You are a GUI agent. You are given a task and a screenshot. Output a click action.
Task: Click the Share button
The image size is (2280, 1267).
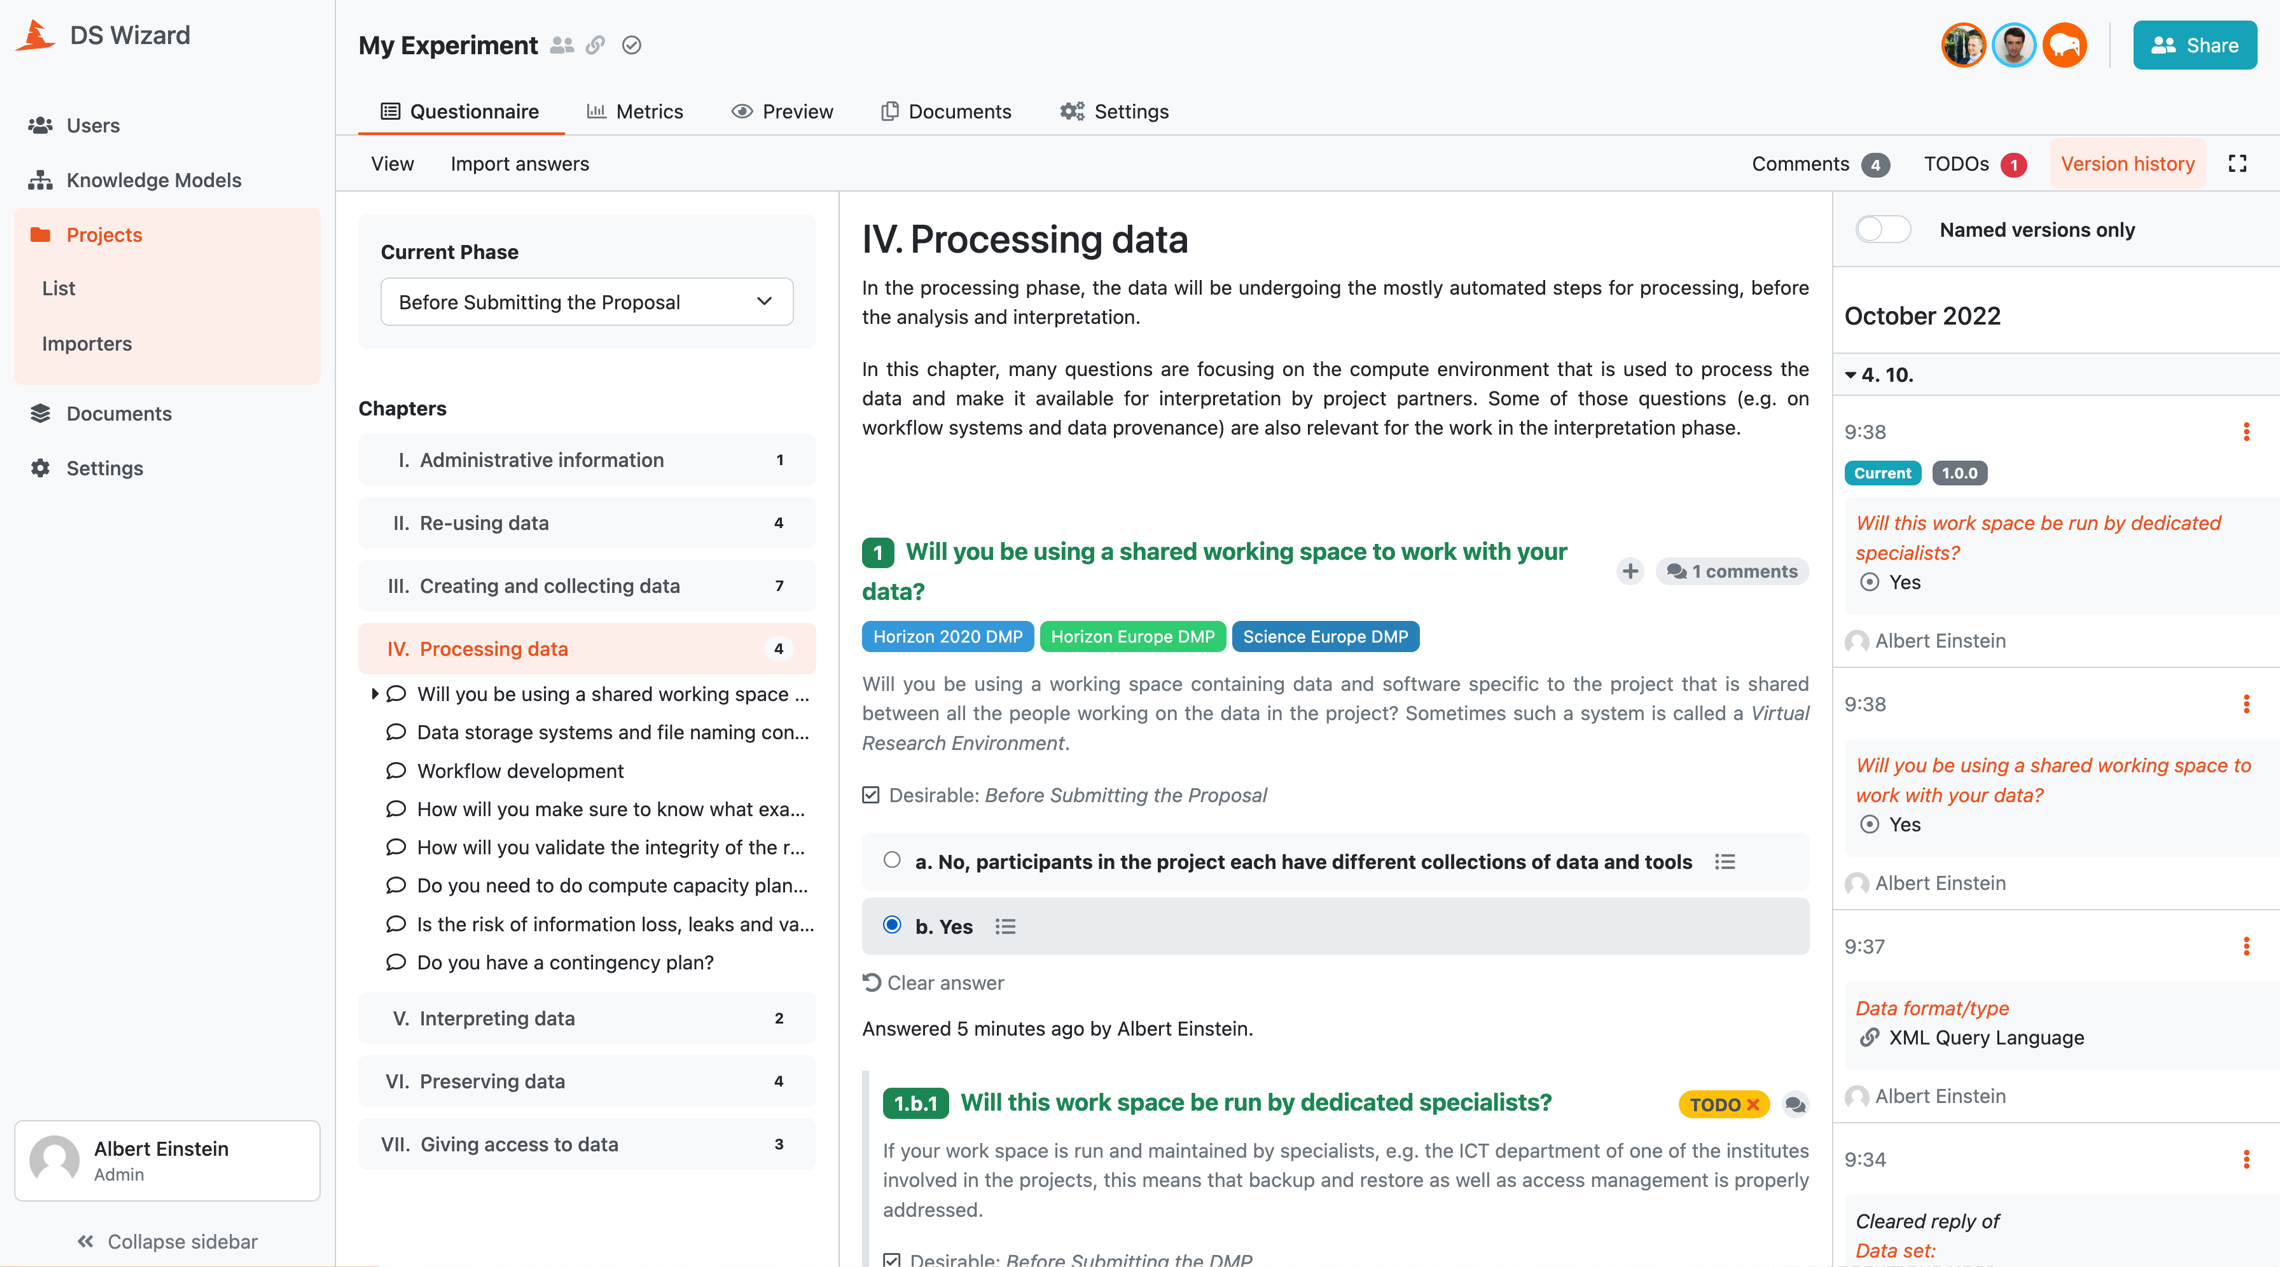(2194, 45)
